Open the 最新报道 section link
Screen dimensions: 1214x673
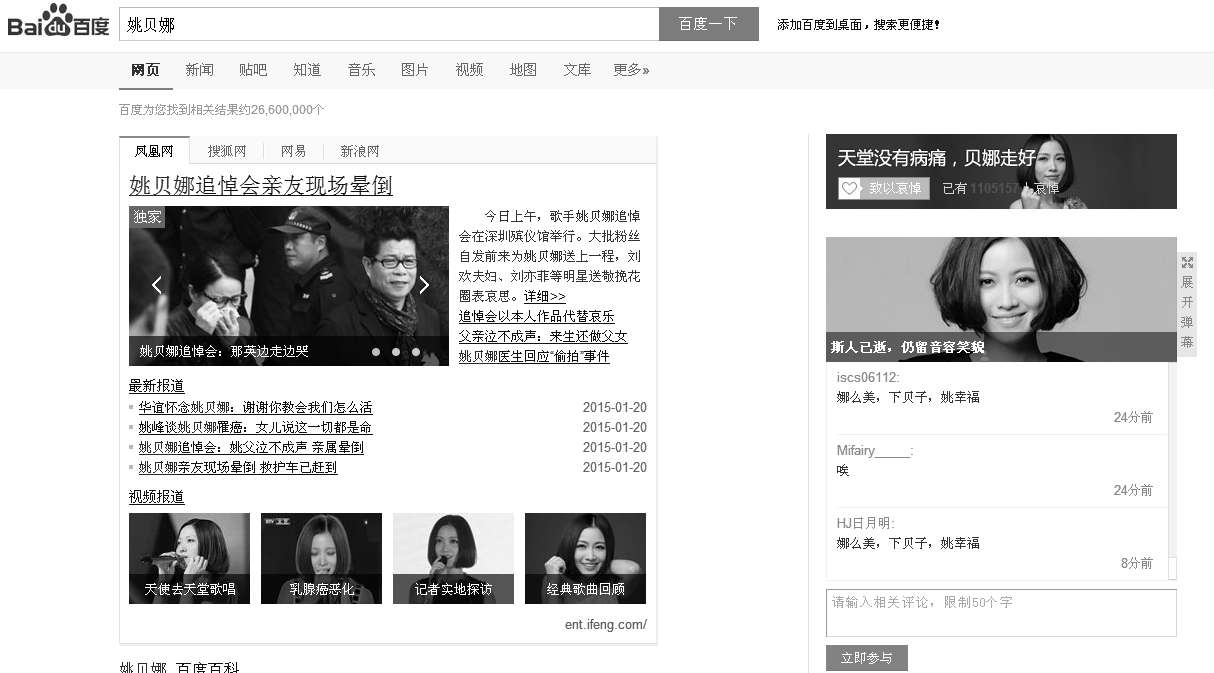156,385
